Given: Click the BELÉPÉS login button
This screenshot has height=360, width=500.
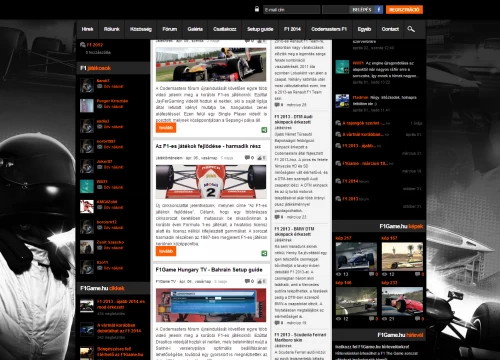Looking at the screenshot, I should click(x=362, y=10).
